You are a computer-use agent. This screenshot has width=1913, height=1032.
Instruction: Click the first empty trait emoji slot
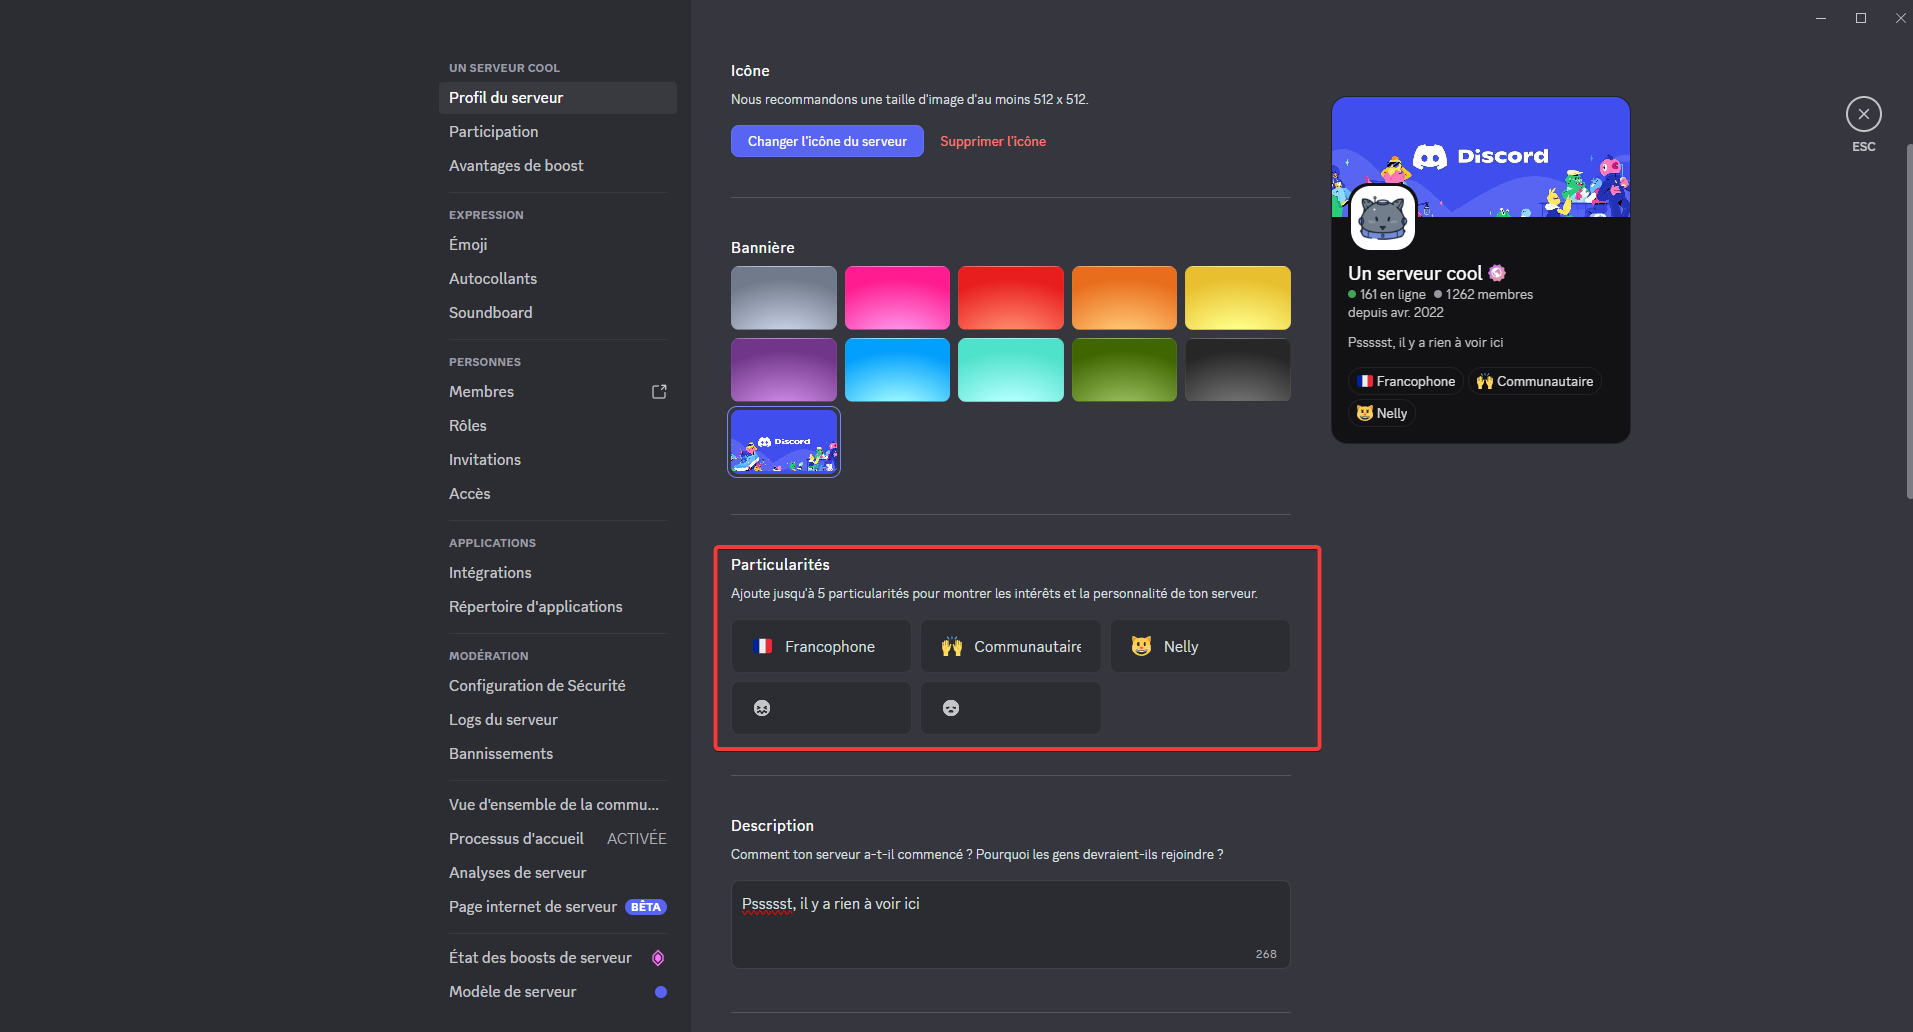click(x=762, y=708)
